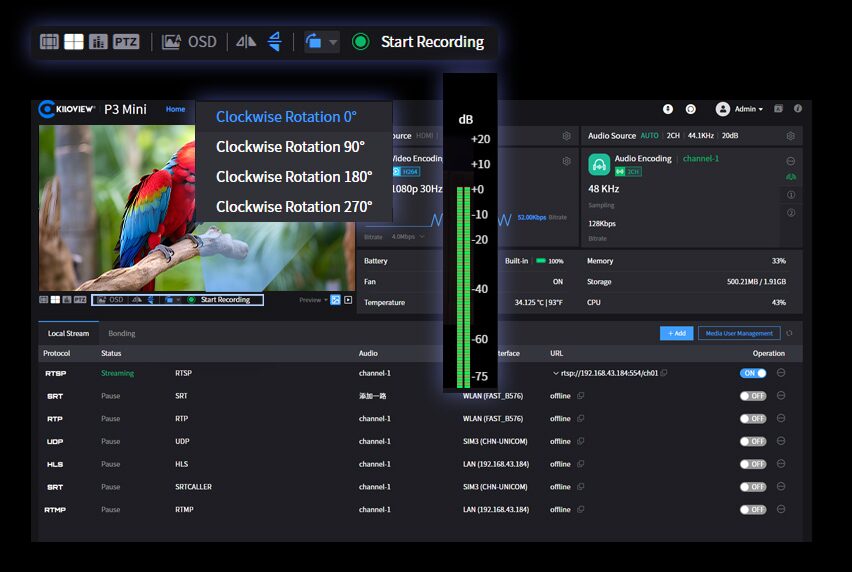852x572 pixels.
Task: Click the audio level histogram icon in toolbar
Action: pyautogui.click(x=98, y=42)
